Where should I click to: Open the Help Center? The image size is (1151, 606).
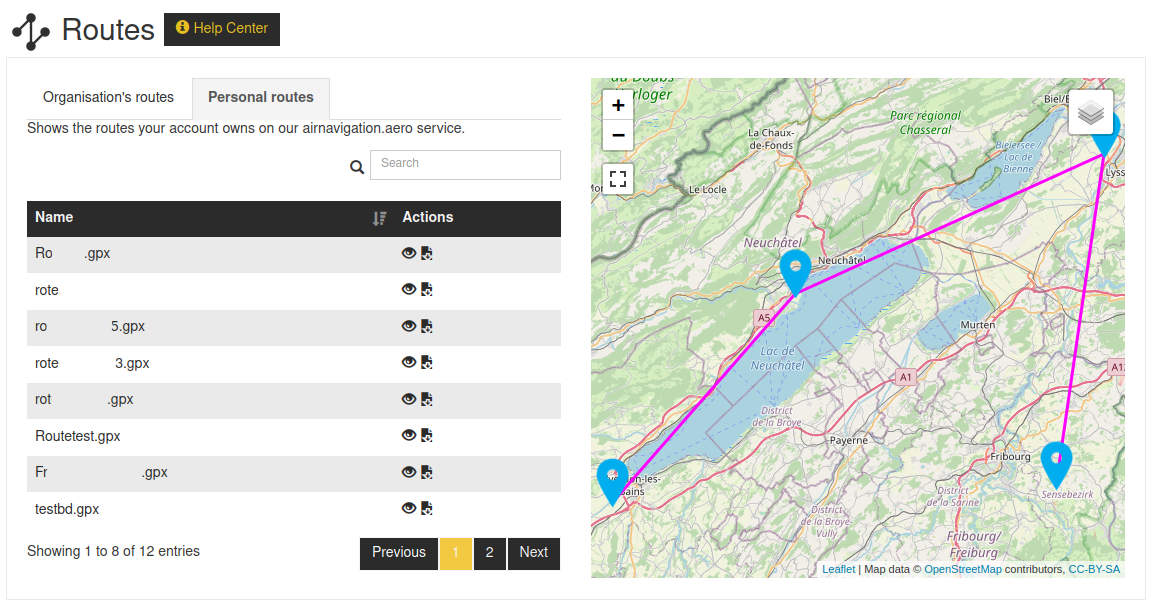[x=222, y=29]
